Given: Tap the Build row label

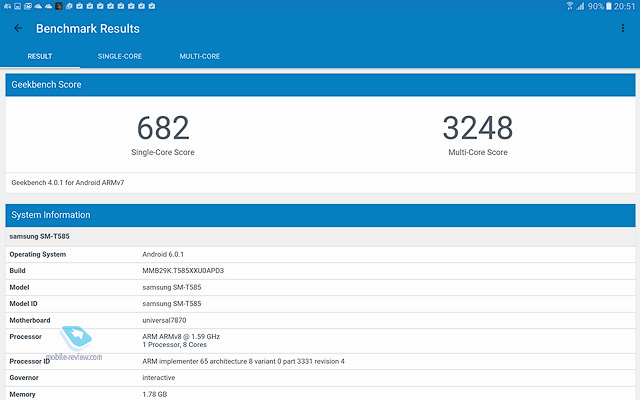Looking at the screenshot, I should pos(17,271).
